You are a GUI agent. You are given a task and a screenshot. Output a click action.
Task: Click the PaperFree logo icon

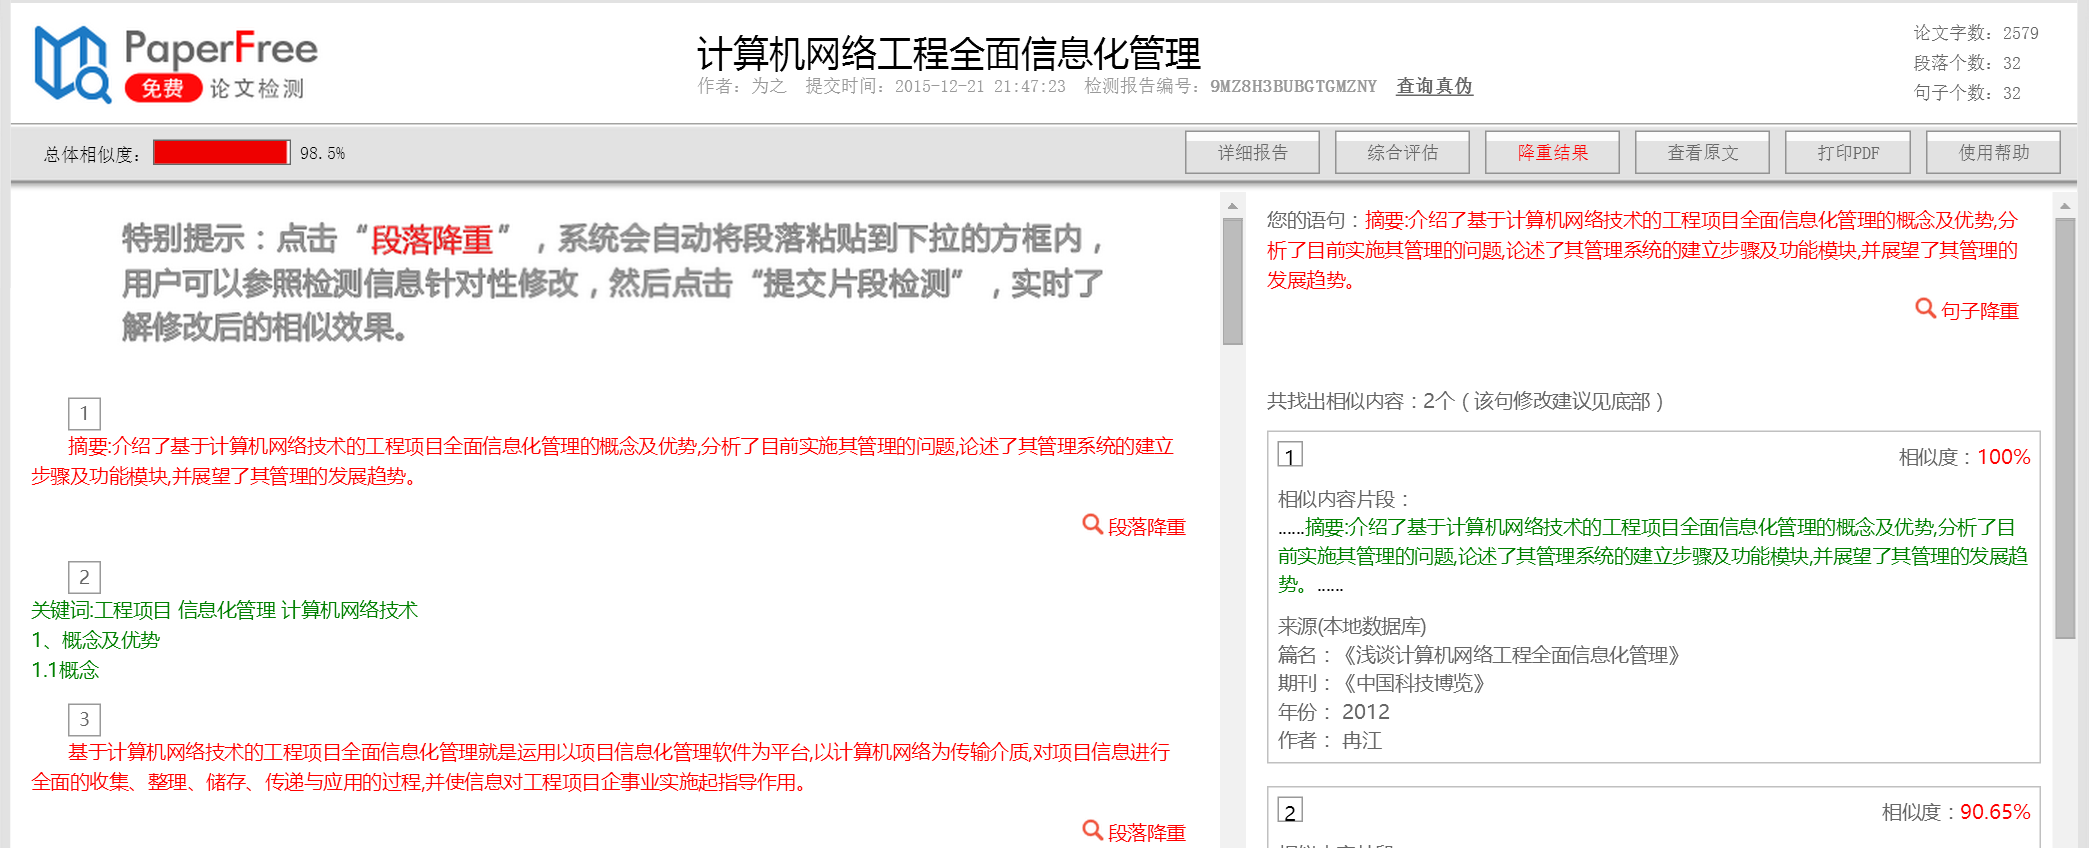(x=72, y=65)
